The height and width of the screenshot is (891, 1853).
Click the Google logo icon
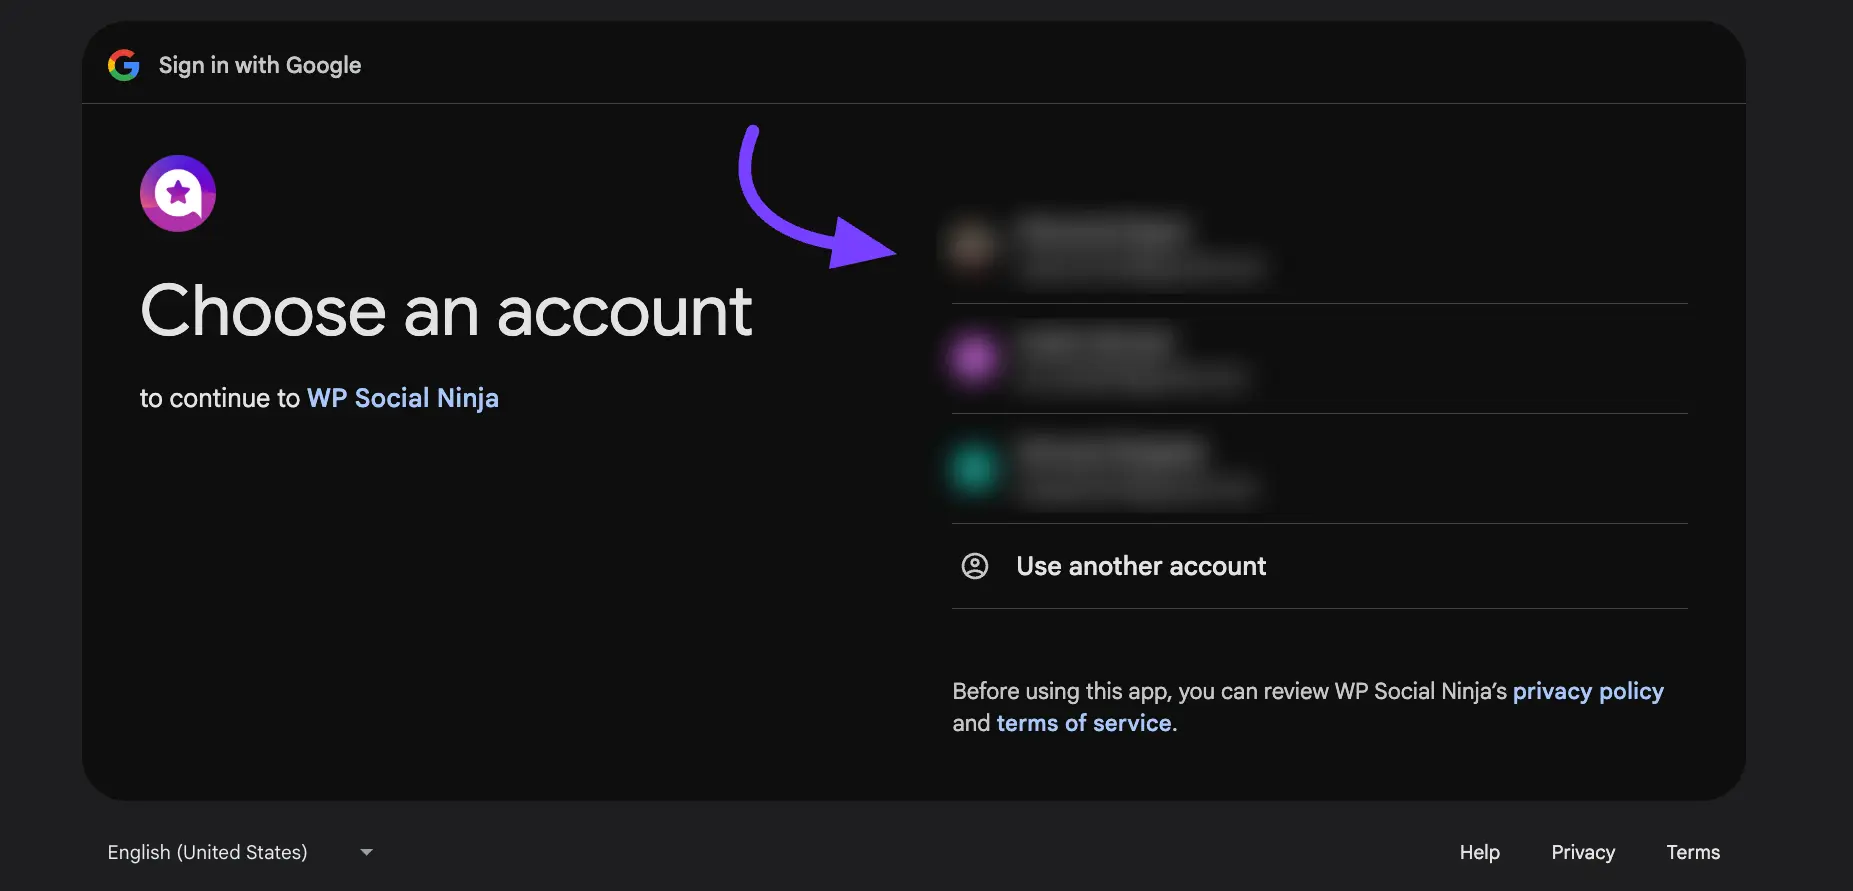[124, 65]
